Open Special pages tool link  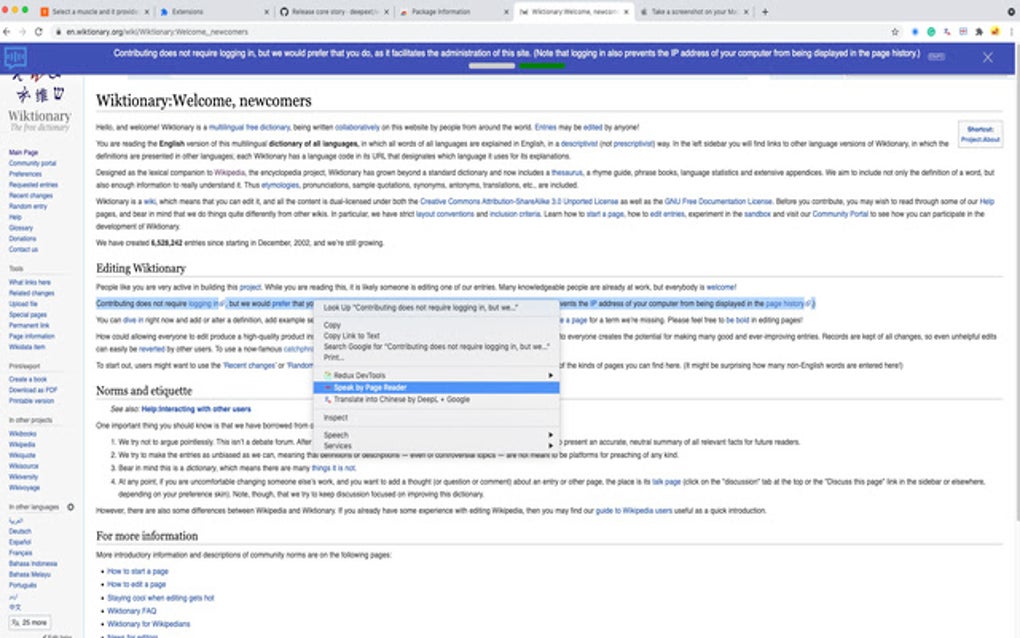pyautogui.click(x=27, y=315)
